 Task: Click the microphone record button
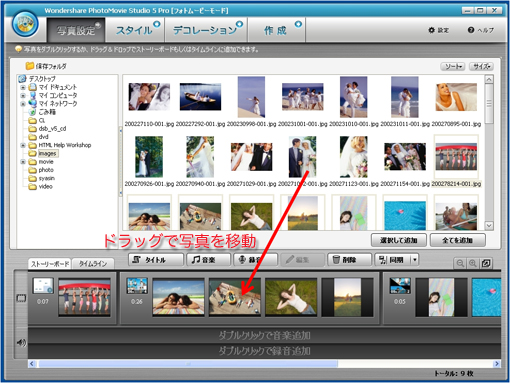click(x=255, y=260)
